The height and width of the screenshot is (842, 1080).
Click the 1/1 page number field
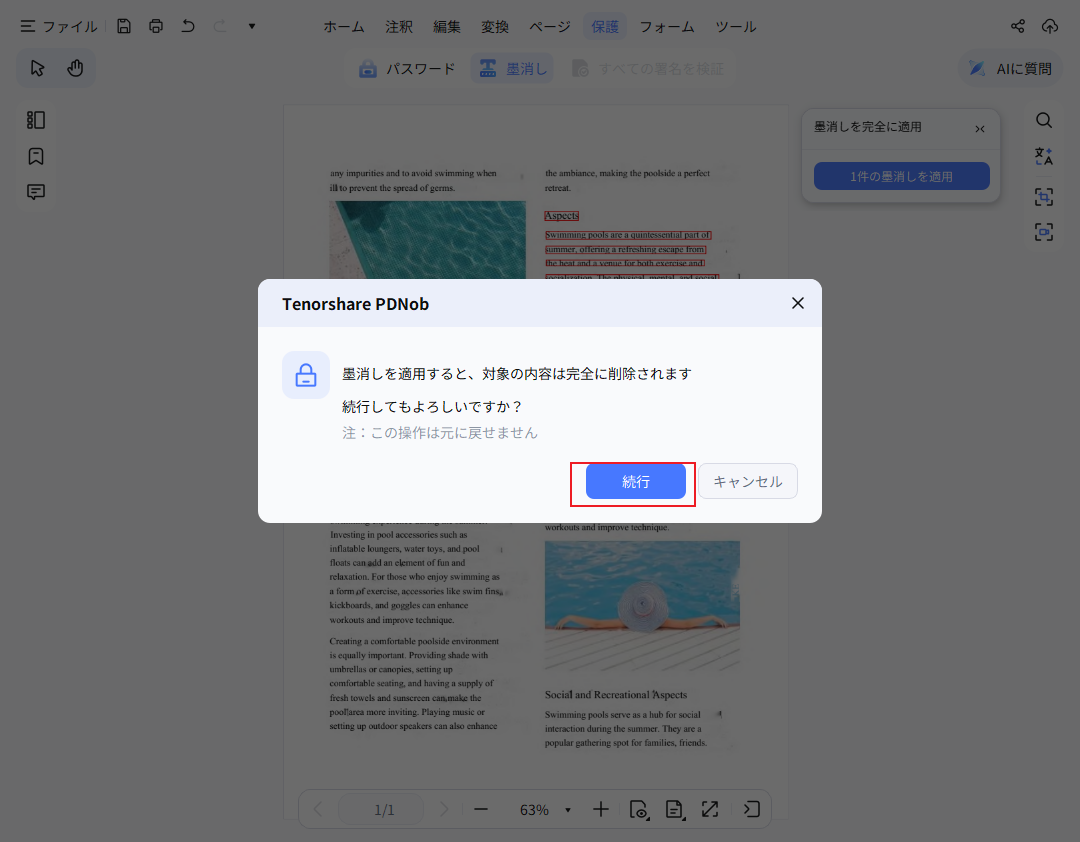pos(384,810)
